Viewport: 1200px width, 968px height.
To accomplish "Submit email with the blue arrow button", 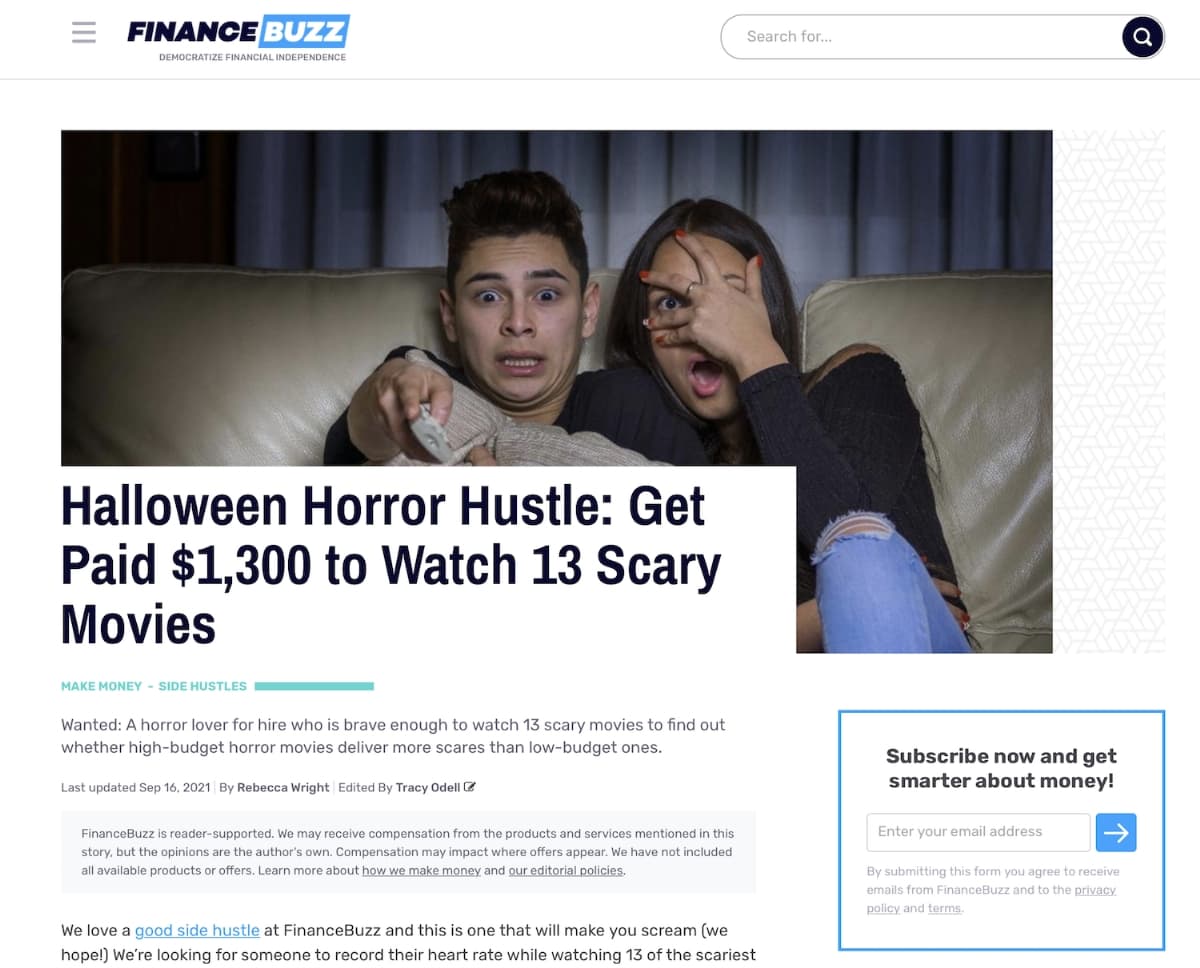I will tap(1116, 832).
